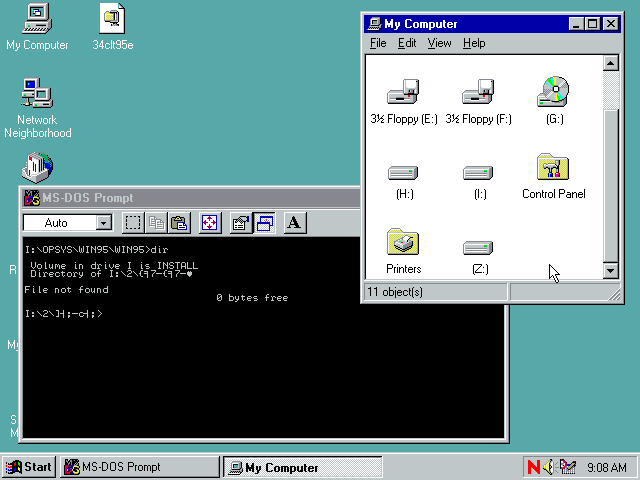Open the Help menu in My Computer
640x480 pixels.
pos(474,43)
